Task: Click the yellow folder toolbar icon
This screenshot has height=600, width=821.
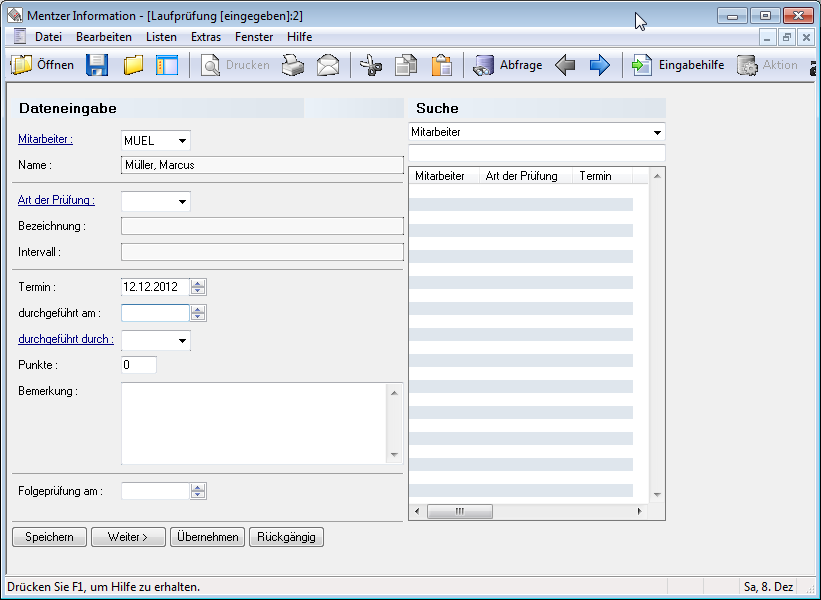Action: pos(133,66)
